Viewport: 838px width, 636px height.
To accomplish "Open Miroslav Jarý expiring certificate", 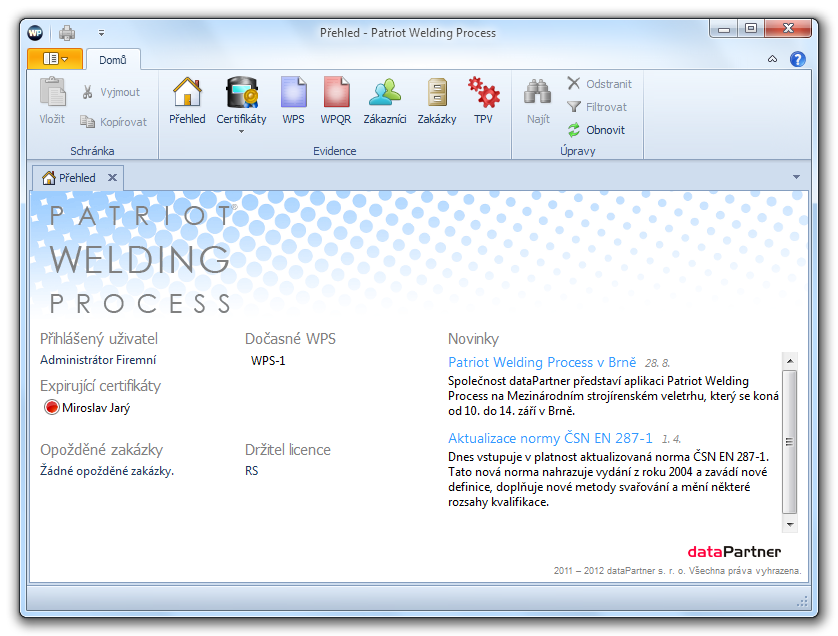I will point(96,408).
